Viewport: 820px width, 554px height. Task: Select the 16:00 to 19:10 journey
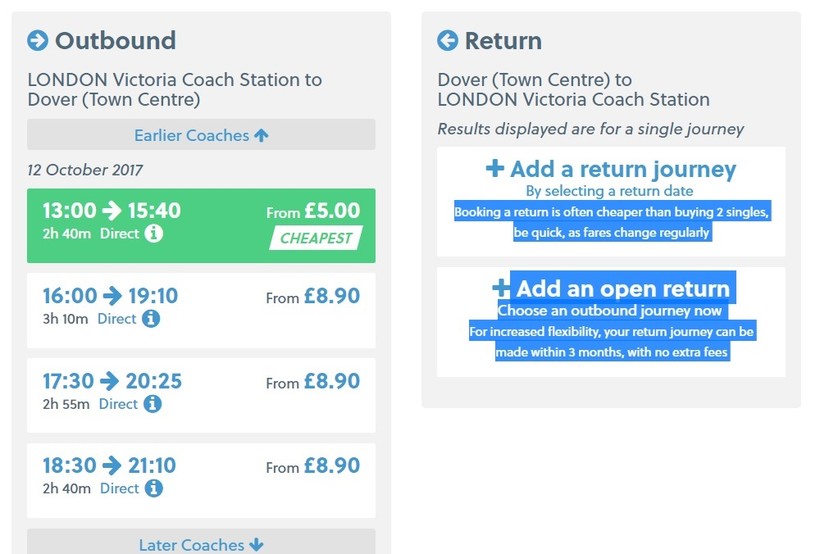[x=200, y=310]
